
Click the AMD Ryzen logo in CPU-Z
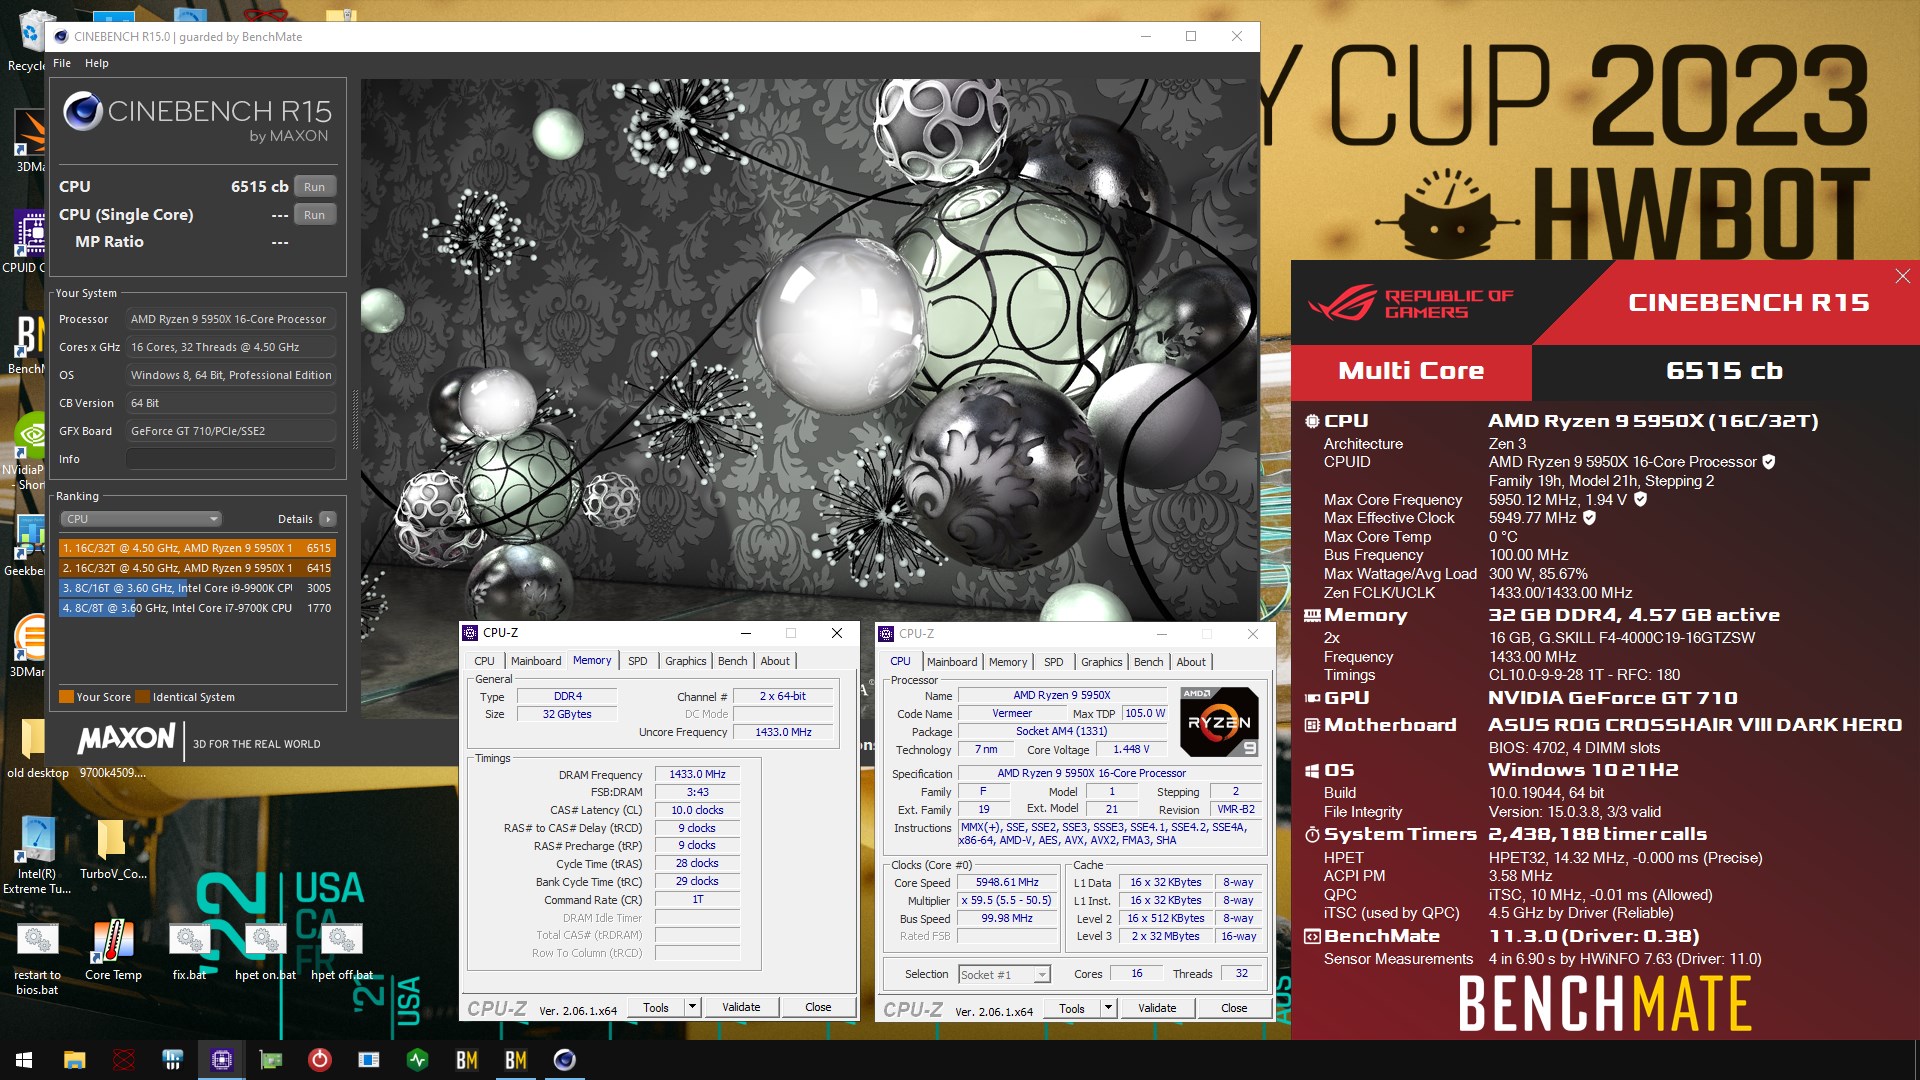click(1219, 721)
